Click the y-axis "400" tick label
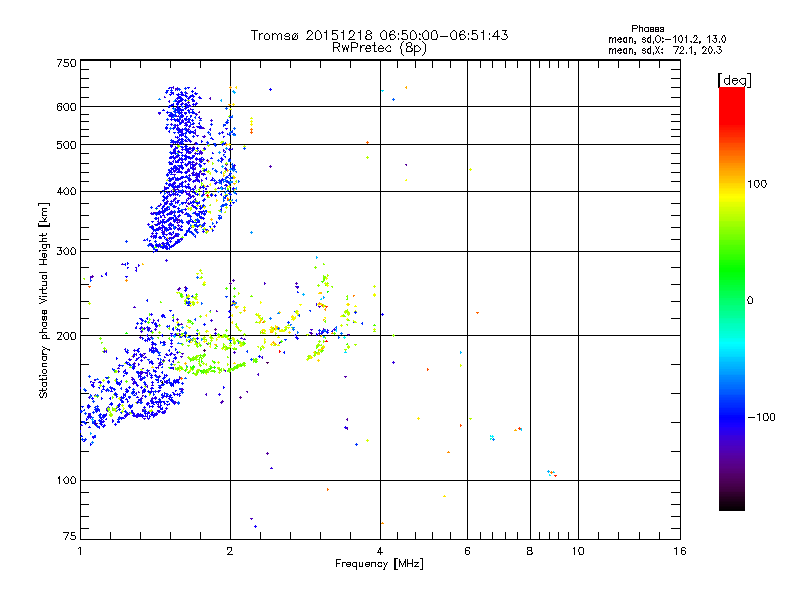800x600 pixels. pos(66,192)
